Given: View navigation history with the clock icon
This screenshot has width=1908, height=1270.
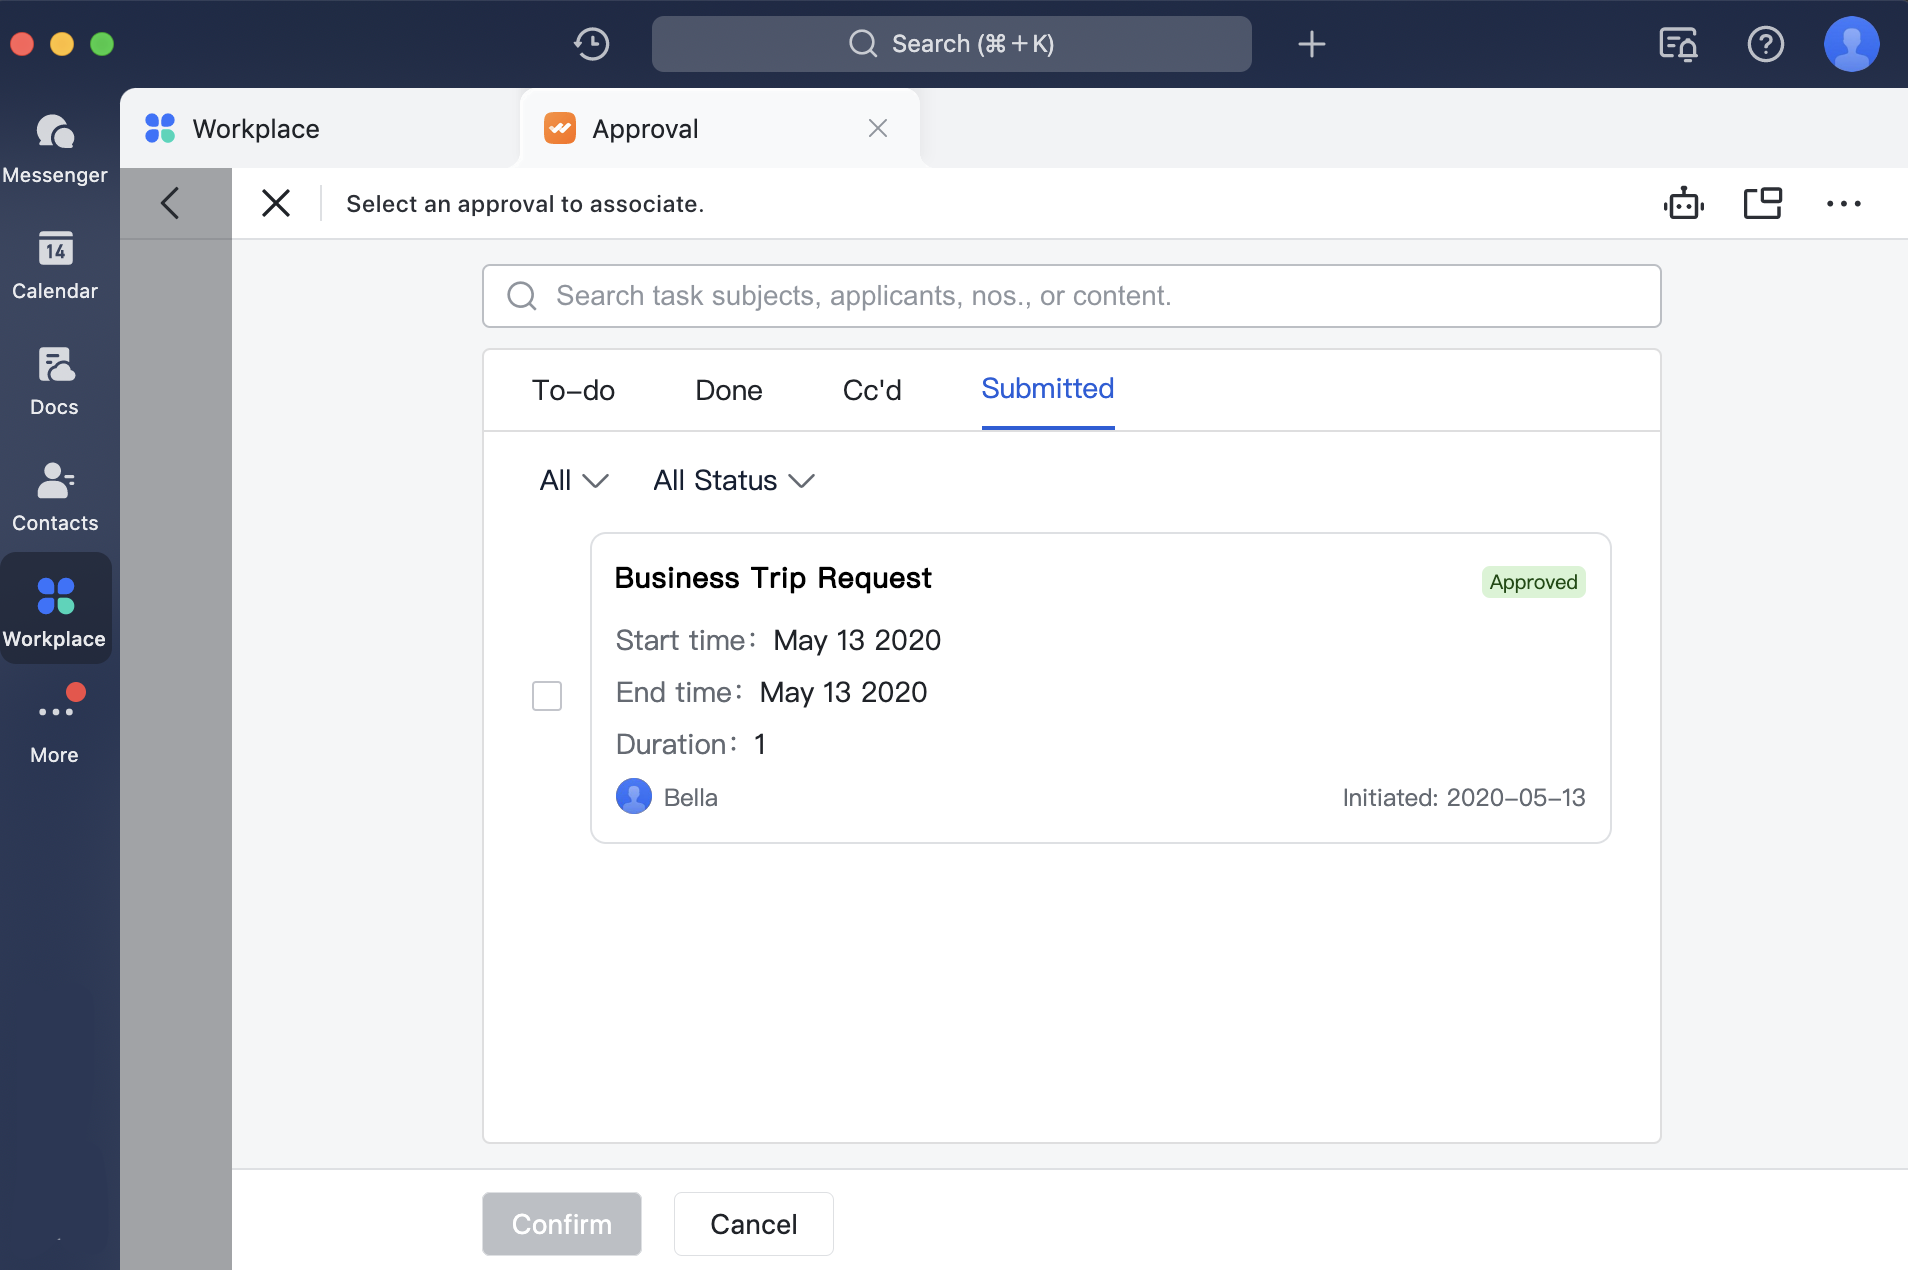Looking at the screenshot, I should point(591,44).
